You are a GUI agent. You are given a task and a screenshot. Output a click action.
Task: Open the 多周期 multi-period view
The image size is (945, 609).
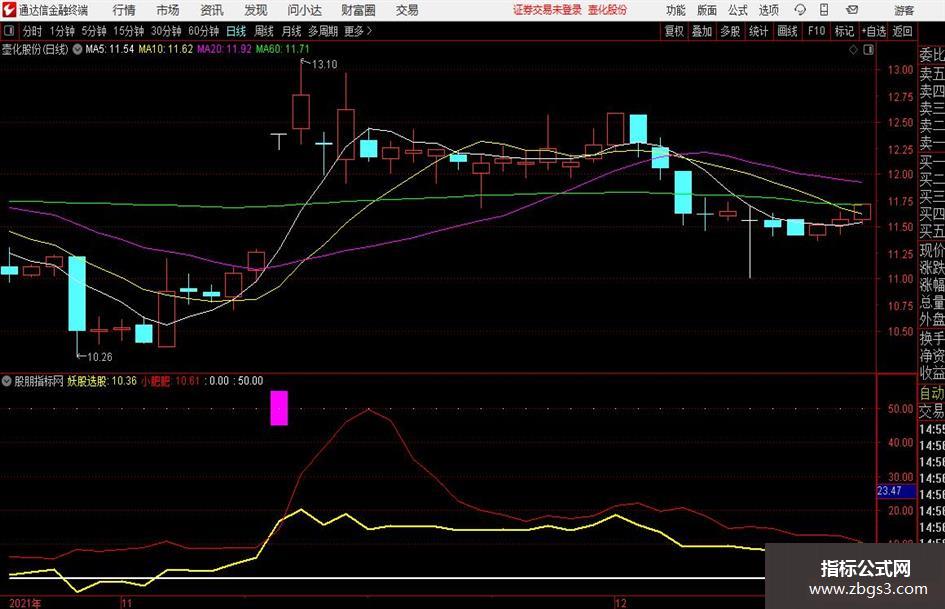[323, 31]
